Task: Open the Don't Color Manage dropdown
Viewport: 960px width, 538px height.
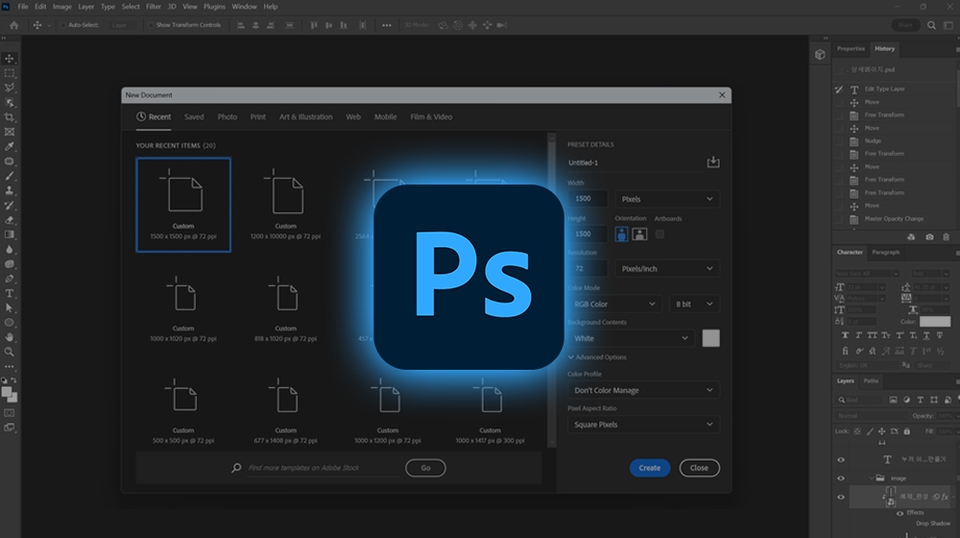Action: click(x=643, y=390)
